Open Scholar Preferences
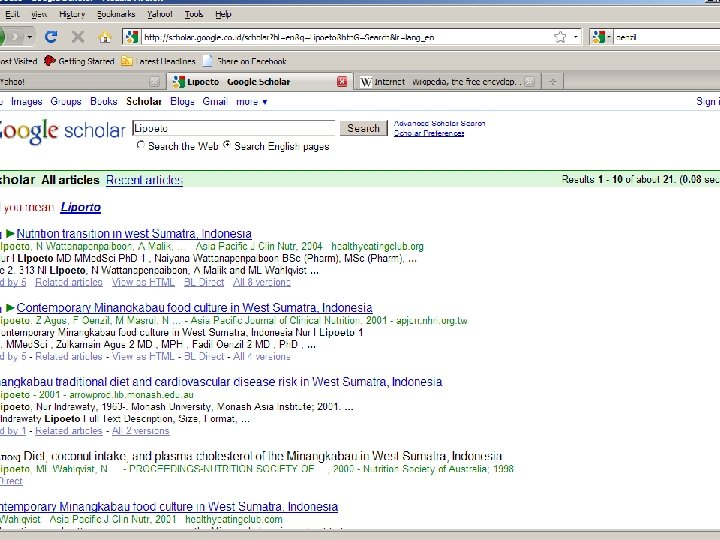Image resolution: width=720 pixels, height=540 pixels. coord(429,133)
